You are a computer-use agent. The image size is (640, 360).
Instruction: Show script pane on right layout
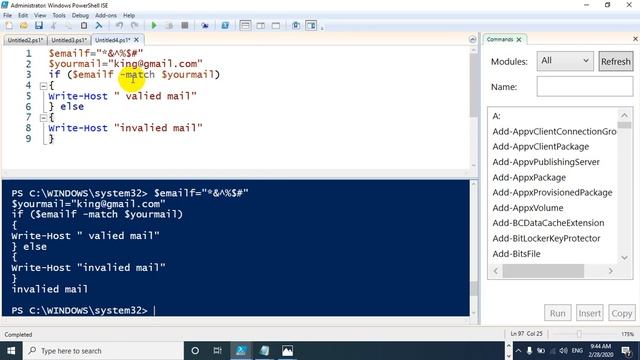tap(260, 25)
